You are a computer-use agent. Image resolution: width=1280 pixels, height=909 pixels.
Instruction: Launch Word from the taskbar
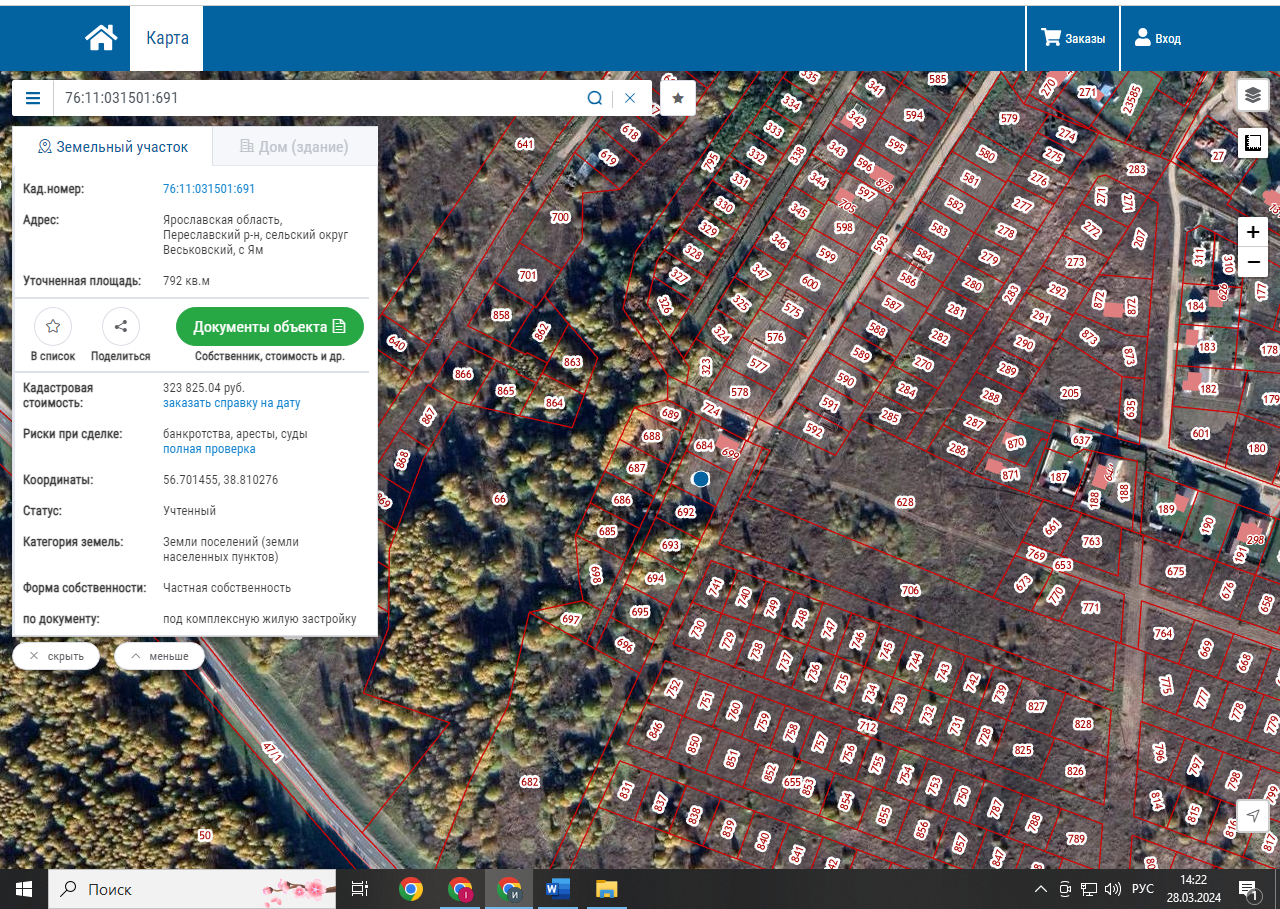tap(557, 888)
